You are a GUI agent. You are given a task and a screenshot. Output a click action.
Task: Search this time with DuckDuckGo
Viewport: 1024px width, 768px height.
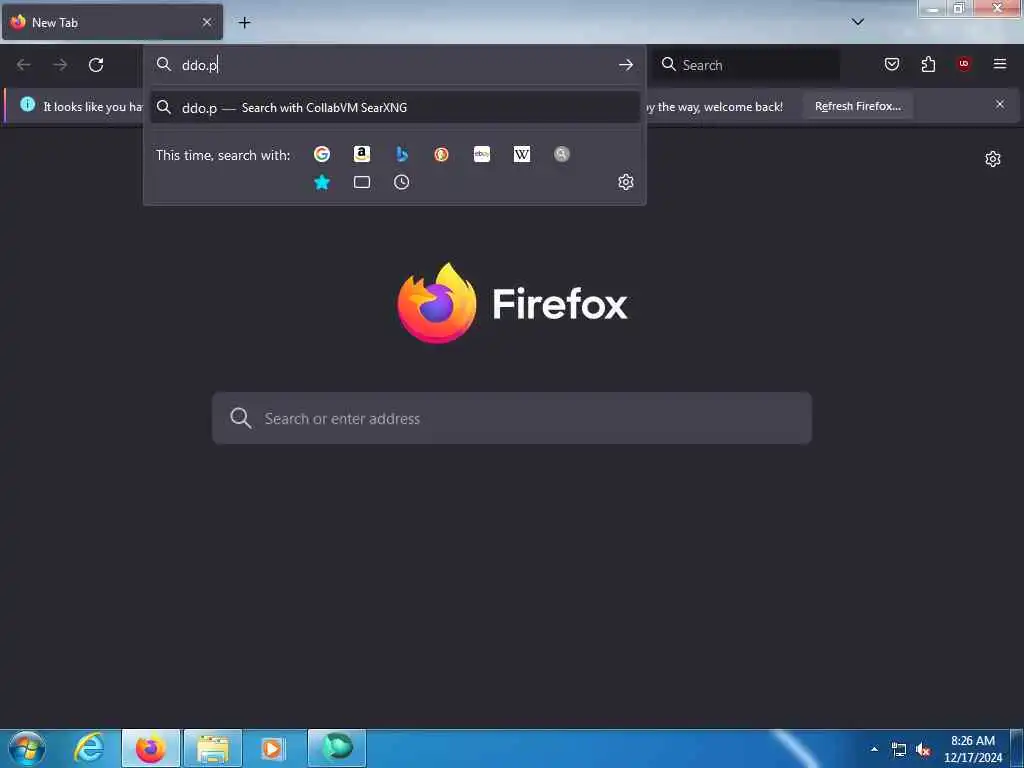(x=441, y=154)
